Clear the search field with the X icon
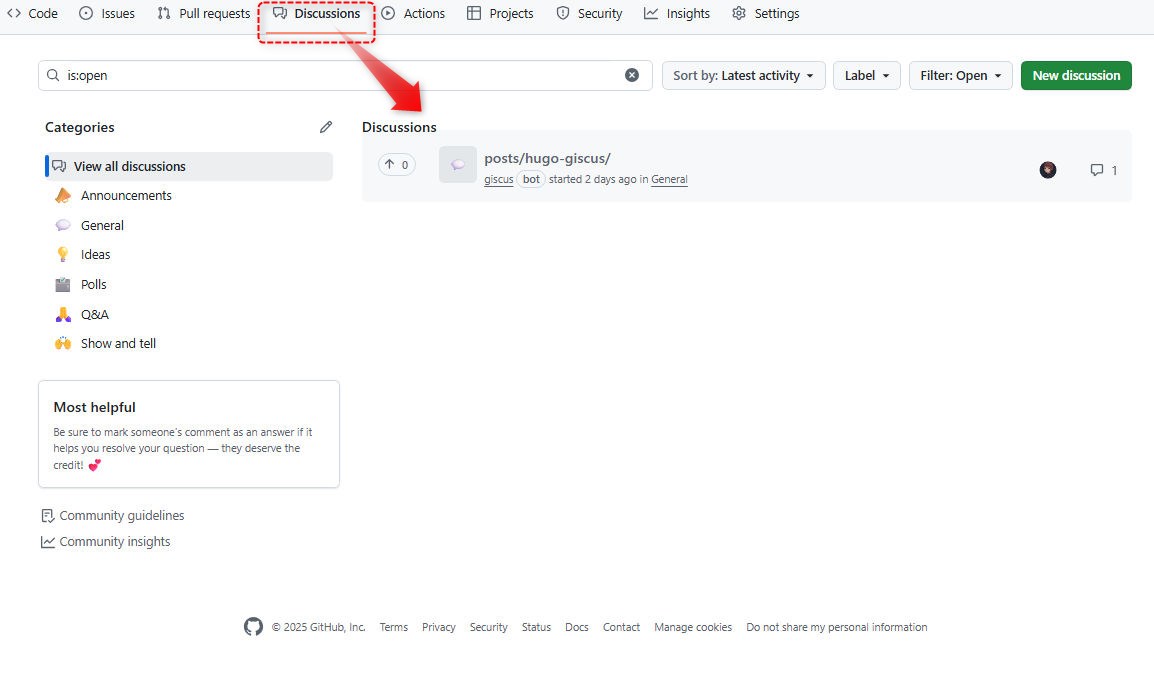Viewport: 1154px width, 690px height. point(632,75)
